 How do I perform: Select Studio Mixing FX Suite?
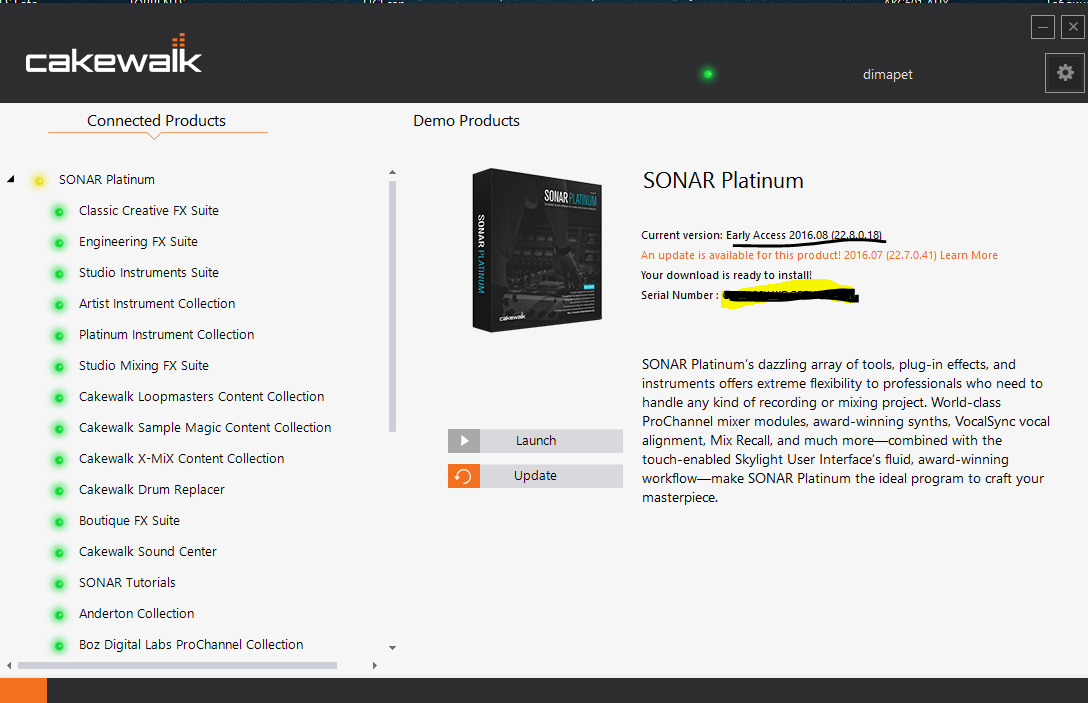(x=144, y=366)
